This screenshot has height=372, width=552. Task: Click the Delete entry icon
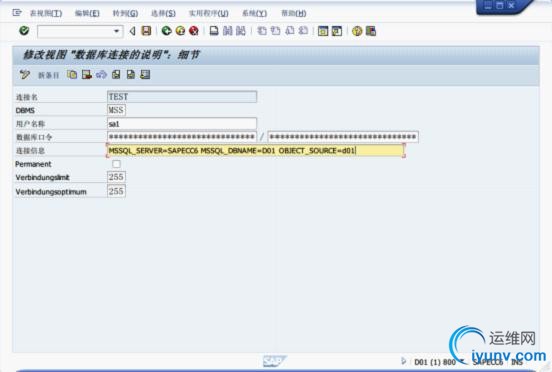[x=87, y=75]
